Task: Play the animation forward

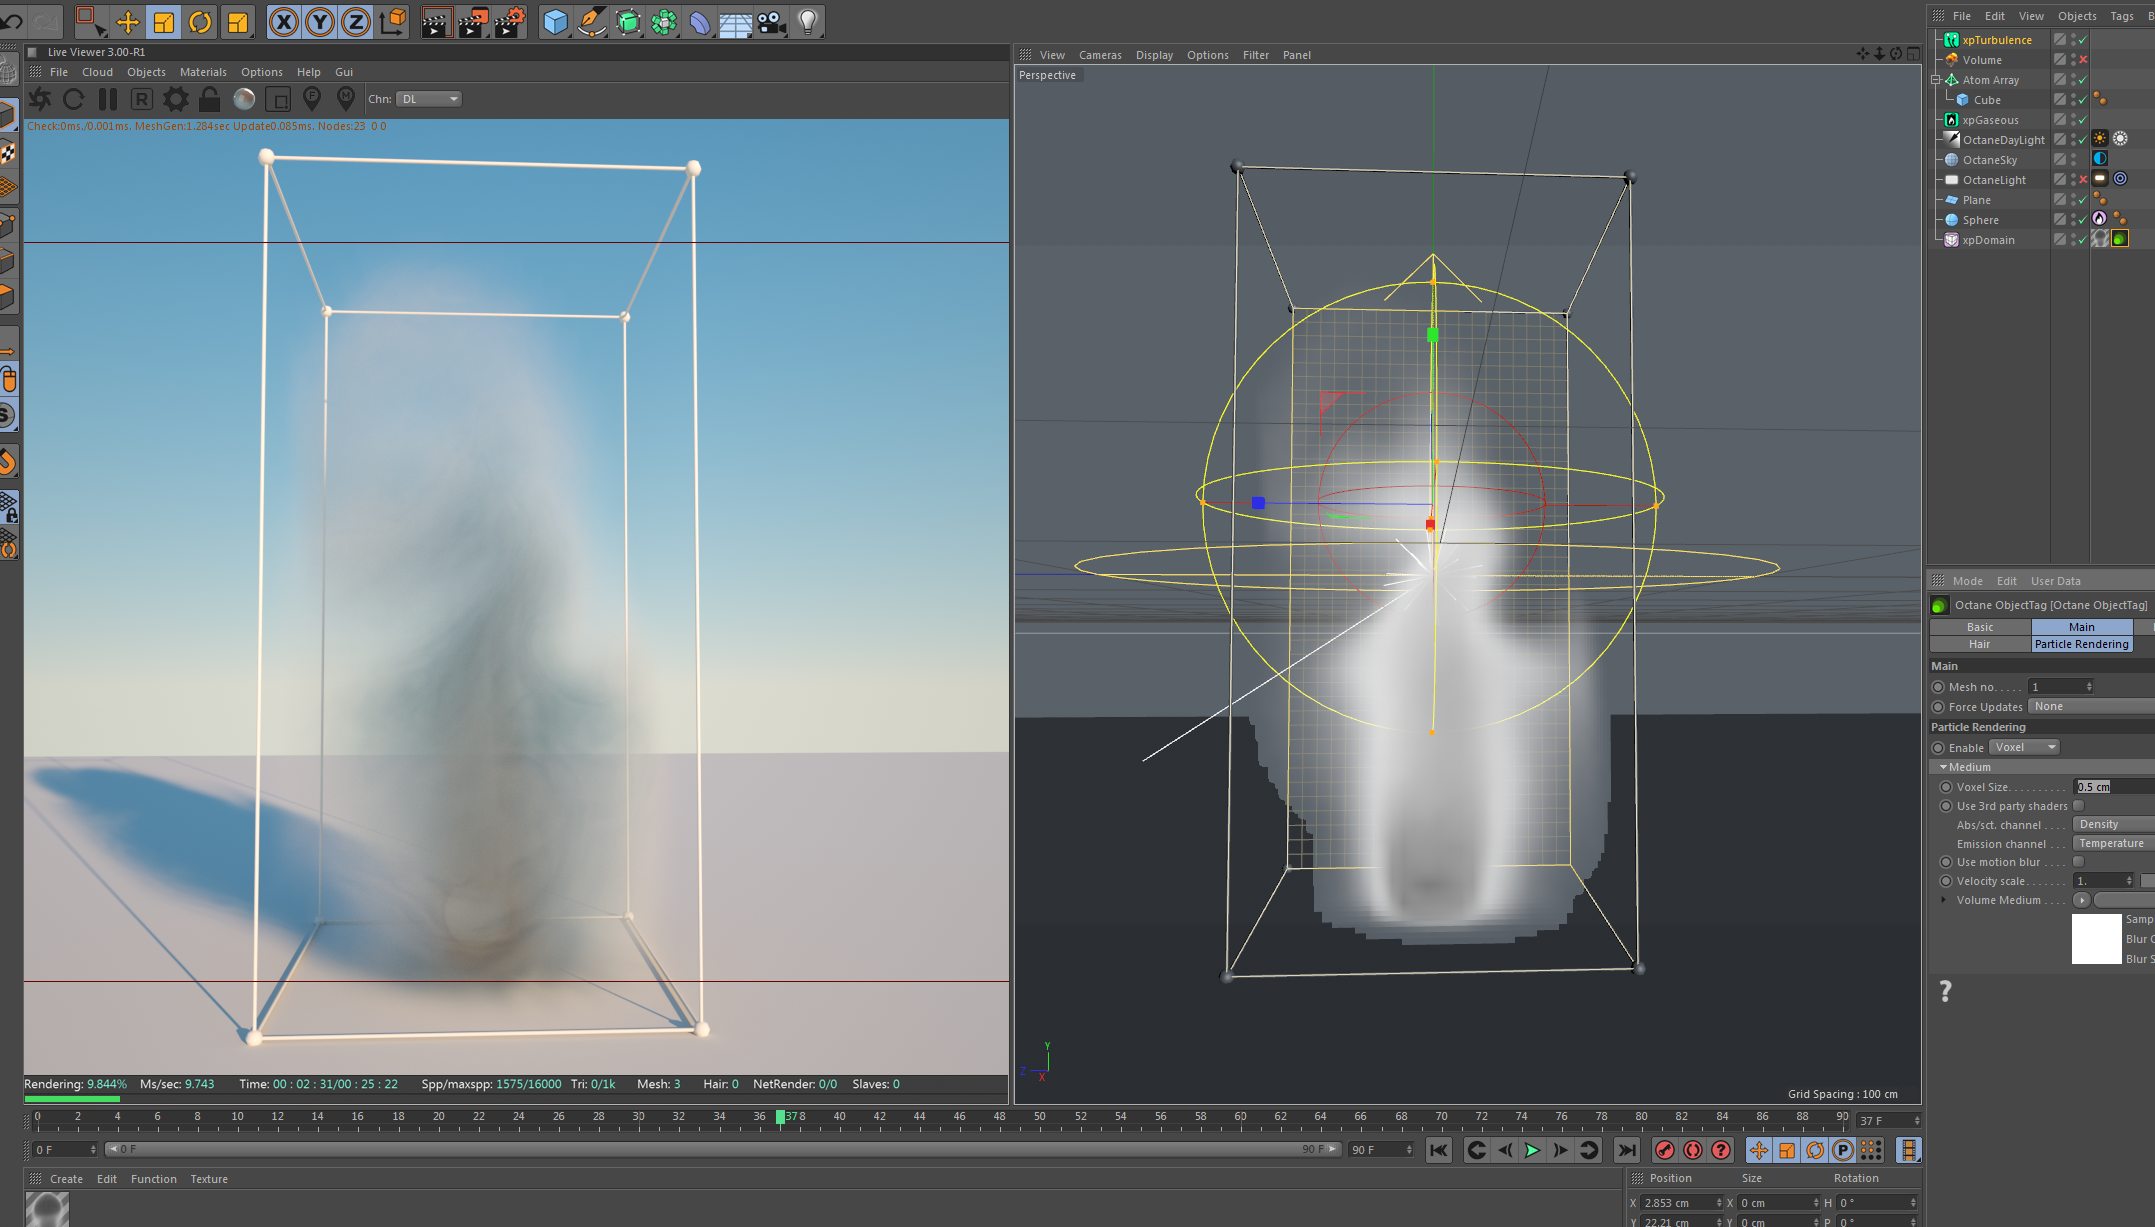Action: [1532, 1150]
